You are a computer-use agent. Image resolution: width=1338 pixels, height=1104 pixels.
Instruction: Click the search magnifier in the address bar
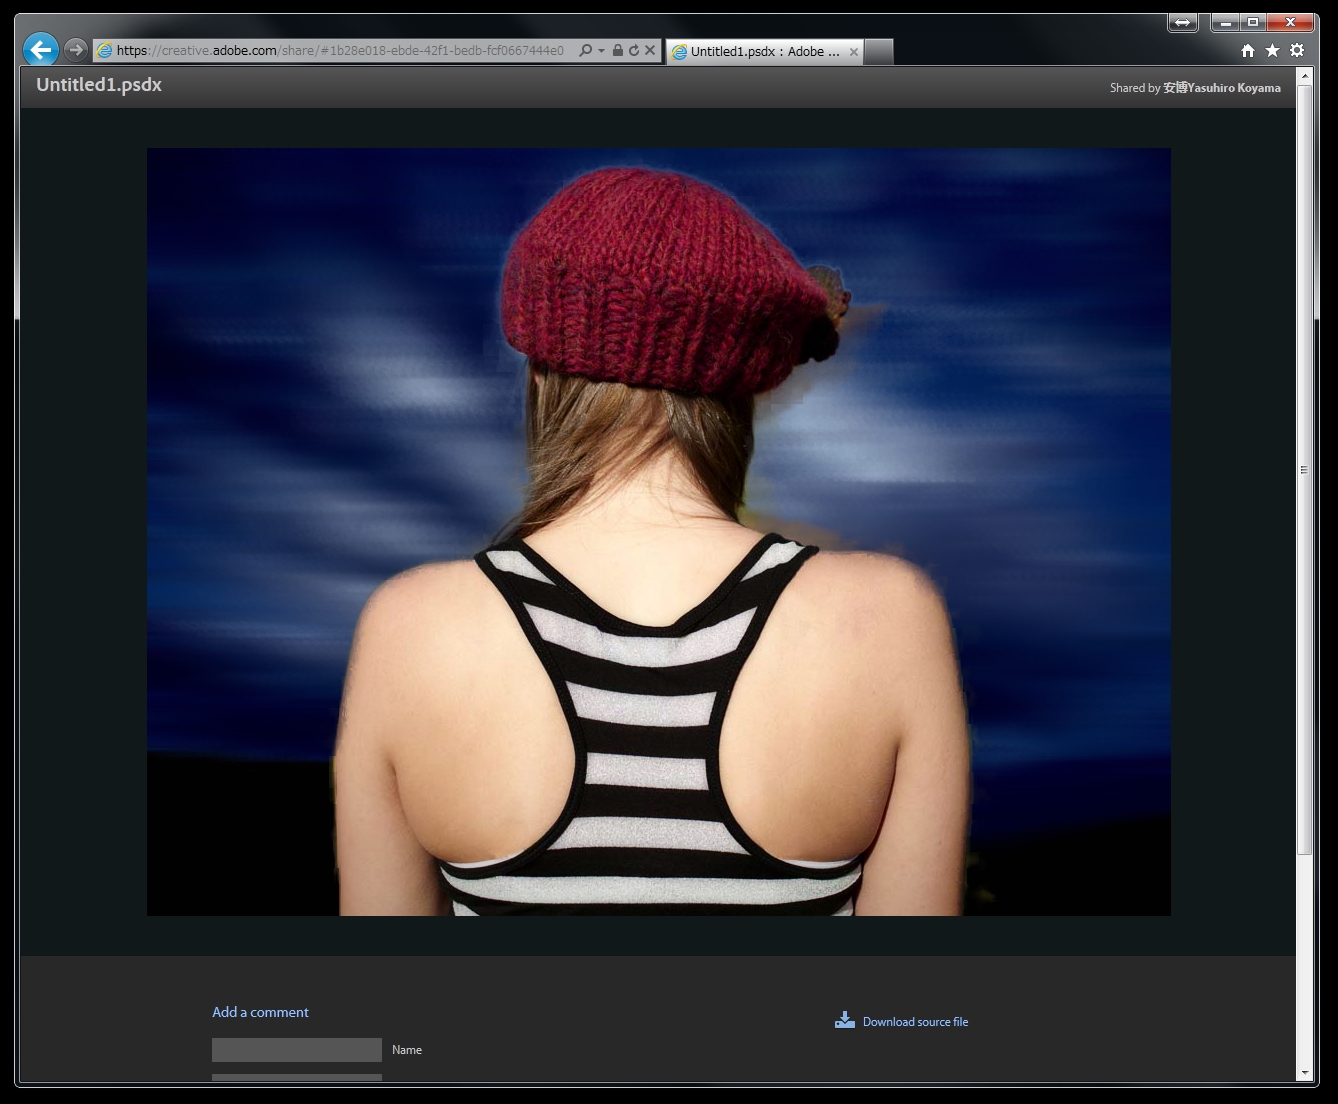click(x=585, y=50)
